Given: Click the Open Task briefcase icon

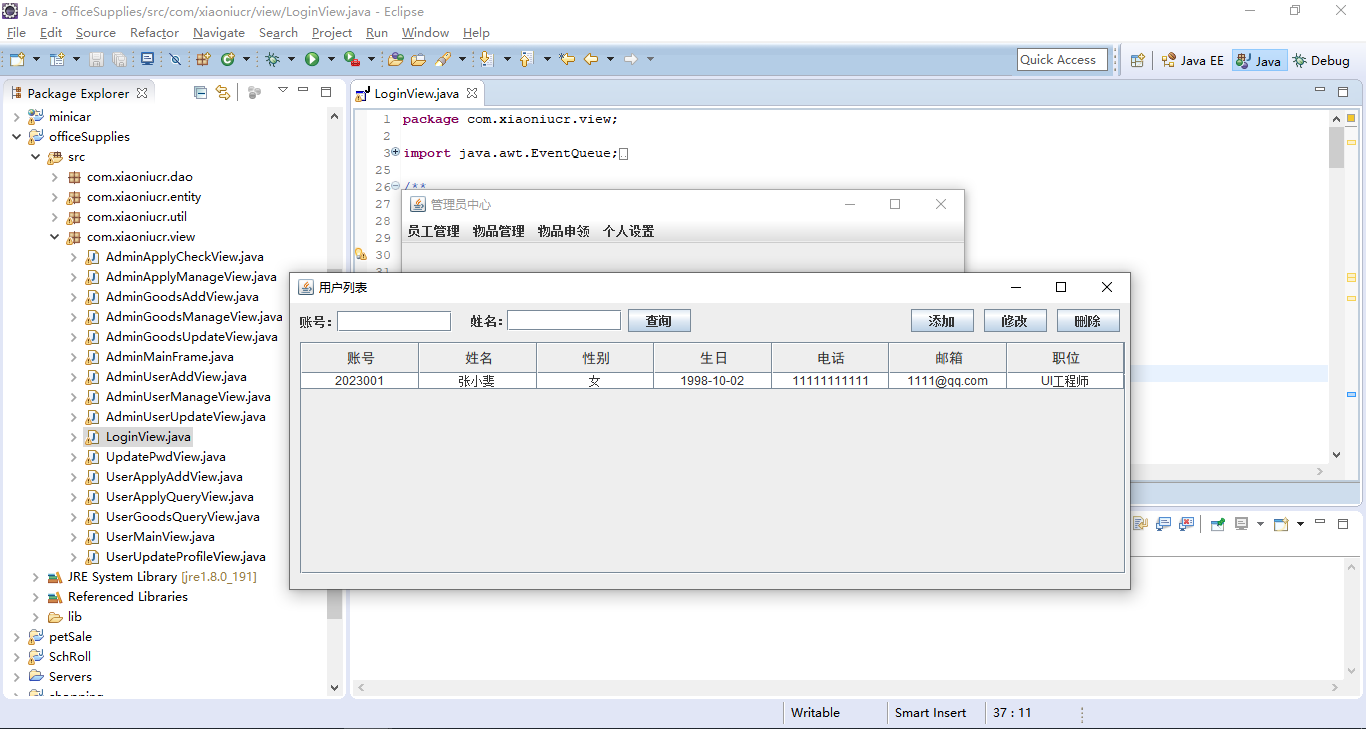Looking at the screenshot, I should [418, 59].
